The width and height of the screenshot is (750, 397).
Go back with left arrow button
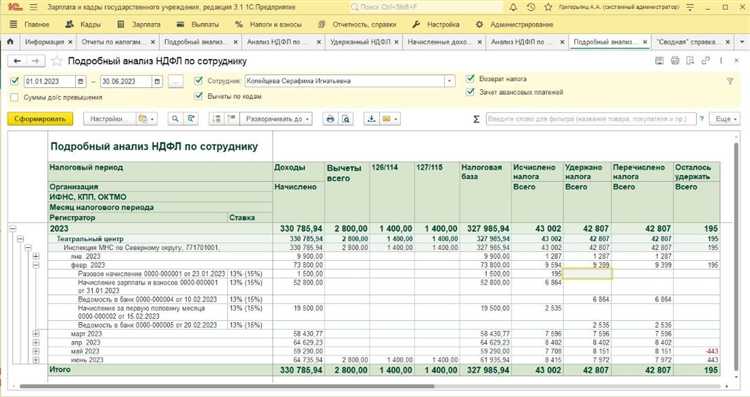(x=17, y=61)
